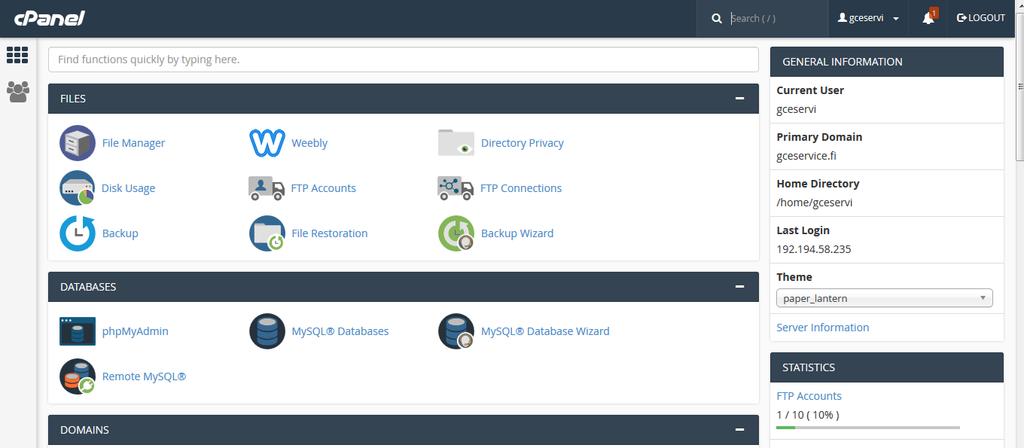Open the Server Information link
The image size is (1024, 448).
(822, 327)
